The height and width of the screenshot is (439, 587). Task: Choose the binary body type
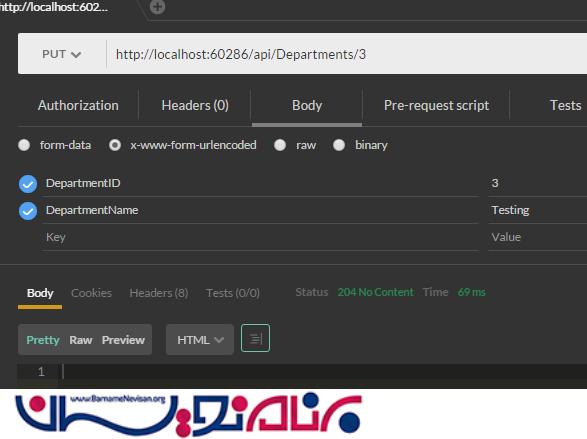pos(339,145)
